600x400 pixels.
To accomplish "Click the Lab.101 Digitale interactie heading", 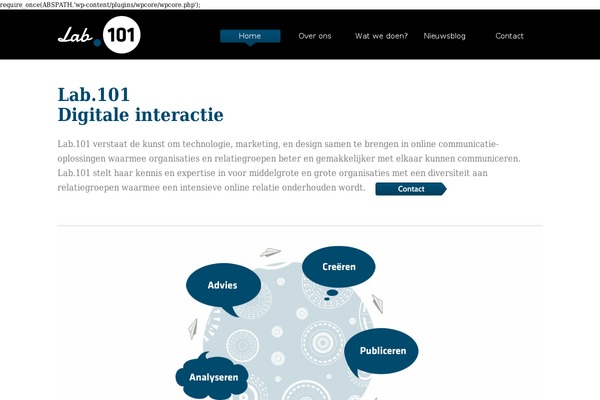I will [140, 104].
